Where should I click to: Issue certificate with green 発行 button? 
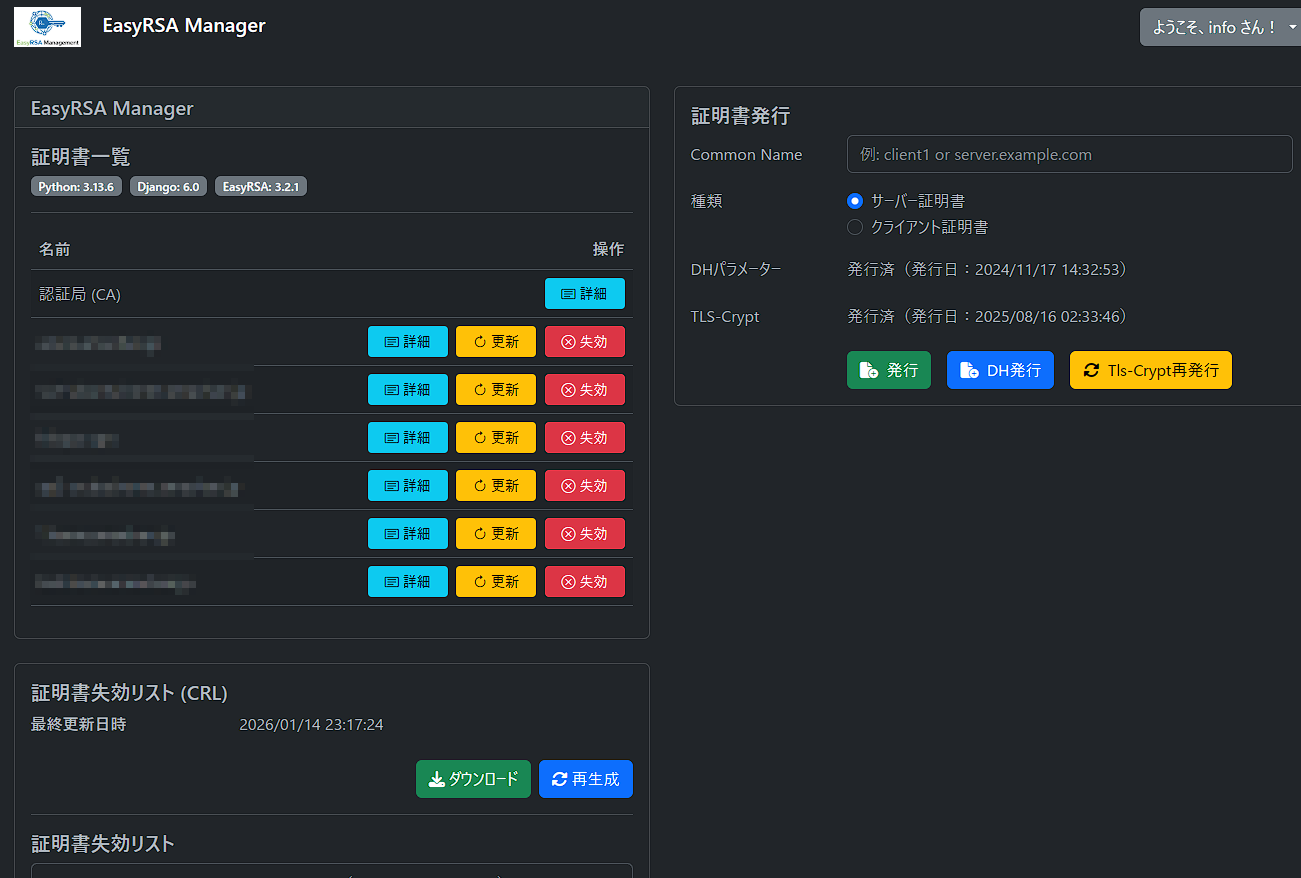point(888,370)
